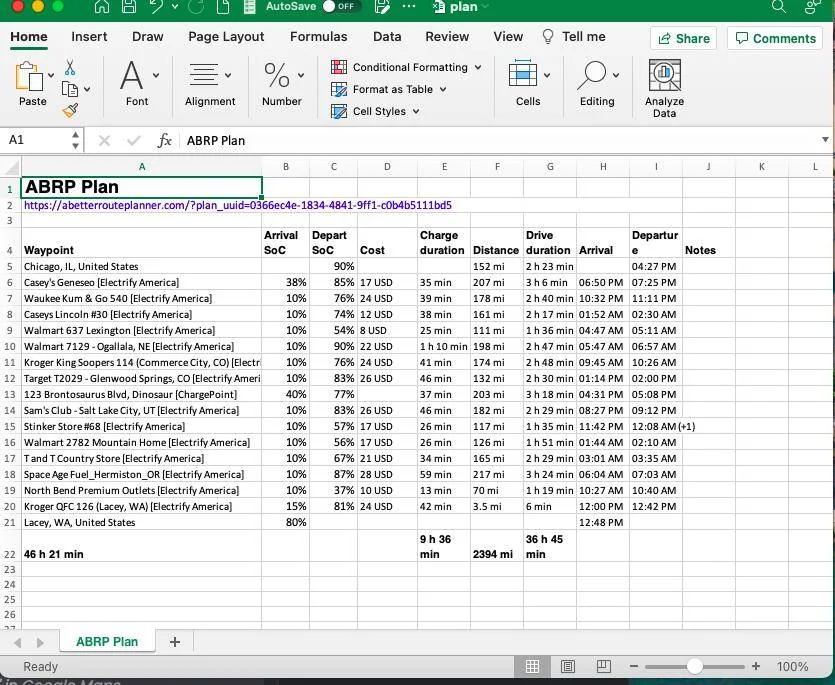Expand the Copy options arrow
The height and width of the screenshot is (685, 835).
click(87, 89)
